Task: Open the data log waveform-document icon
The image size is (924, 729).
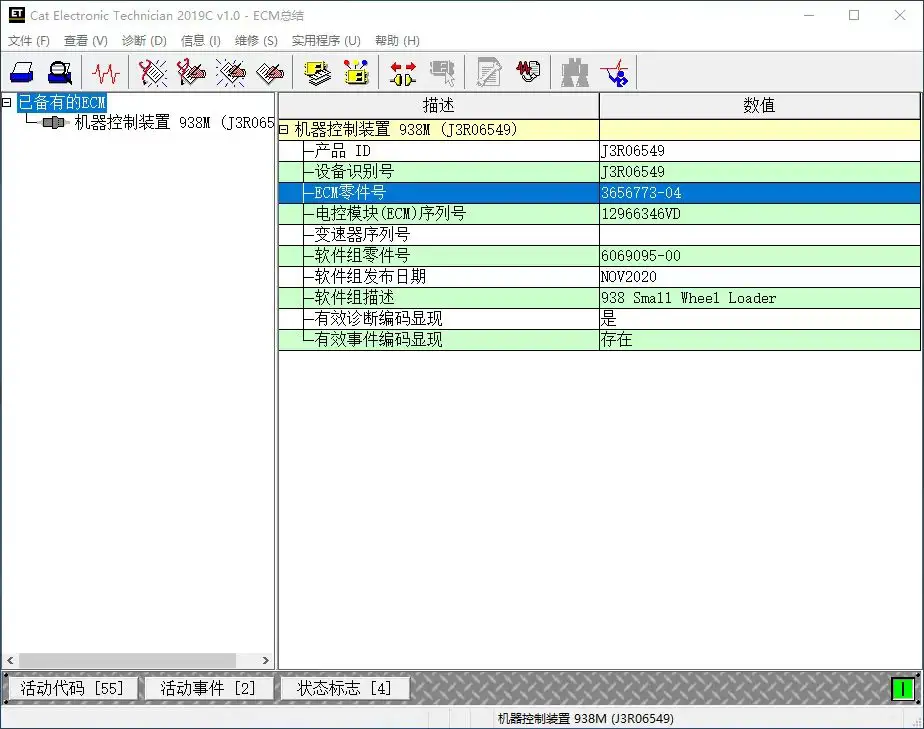Action: pyautogui.click(x=528, y=72)
